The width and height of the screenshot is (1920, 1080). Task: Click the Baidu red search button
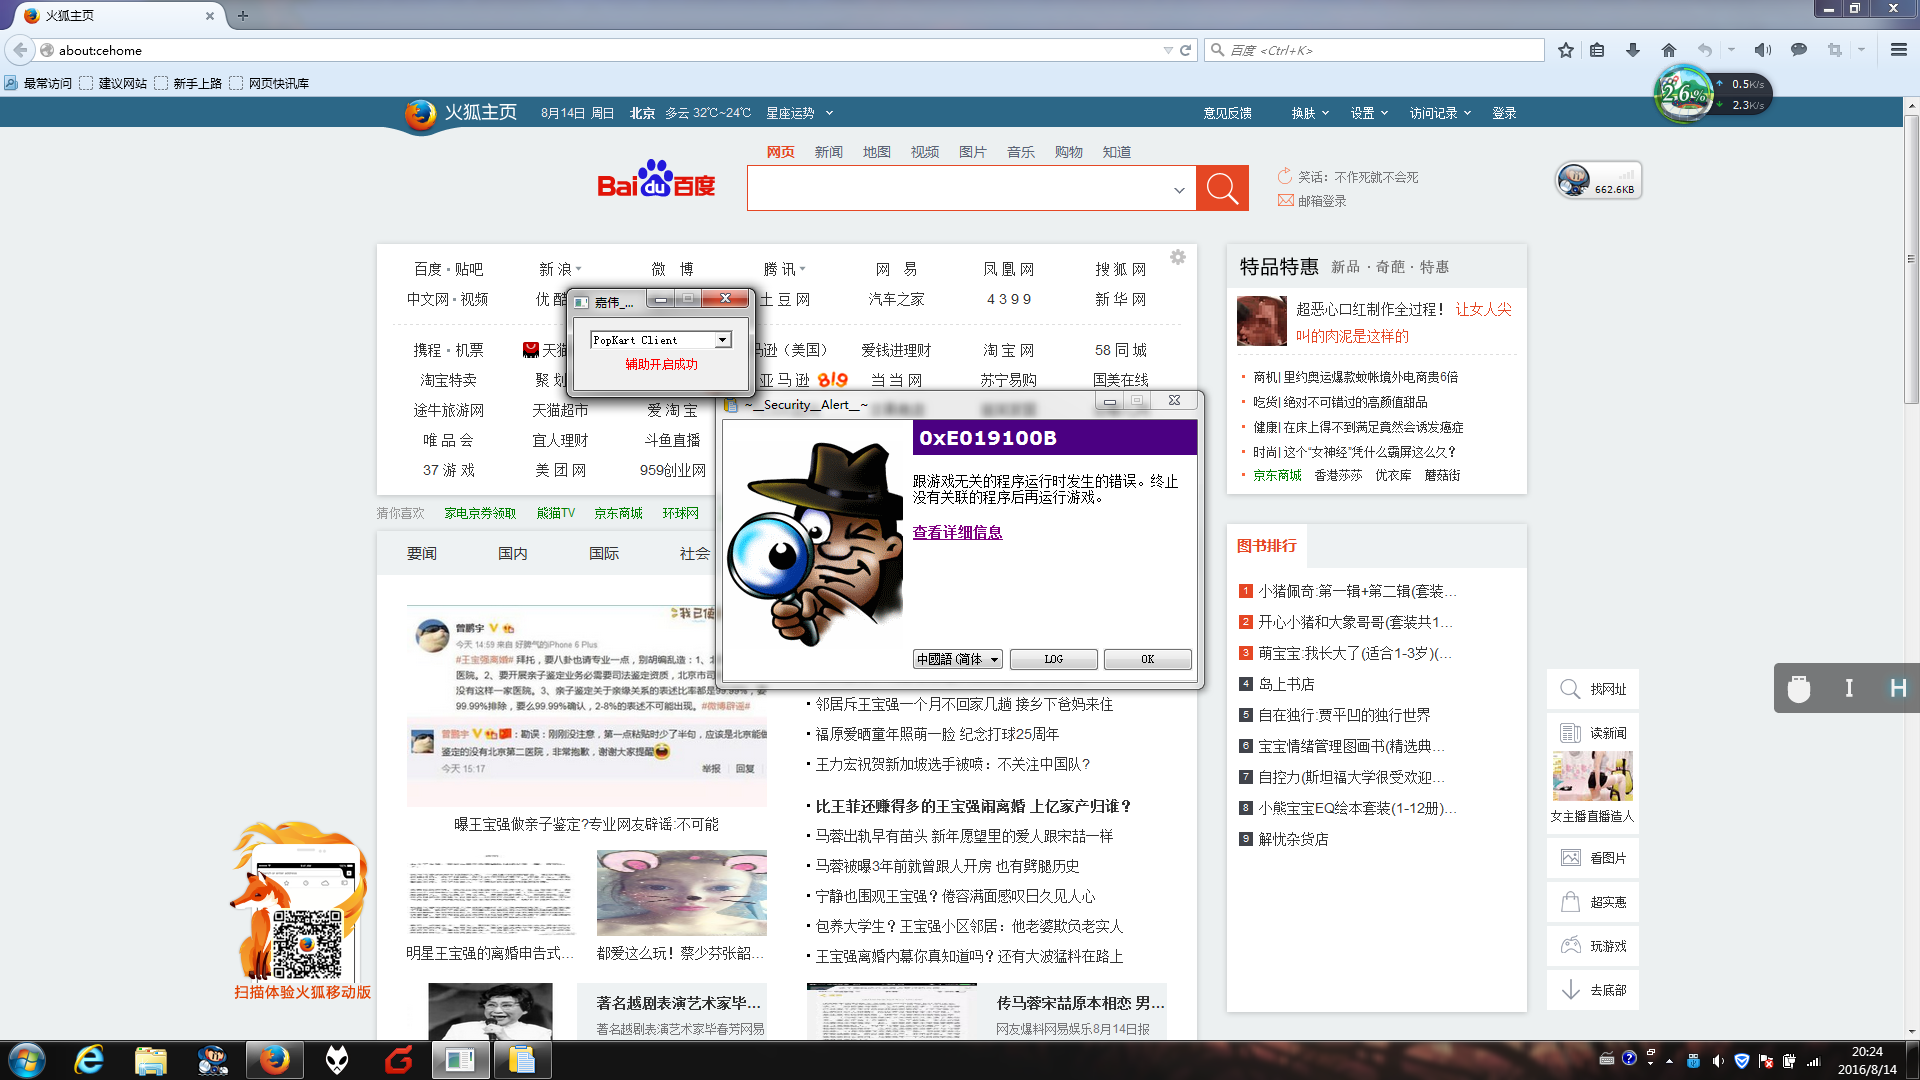[1222, 188]
